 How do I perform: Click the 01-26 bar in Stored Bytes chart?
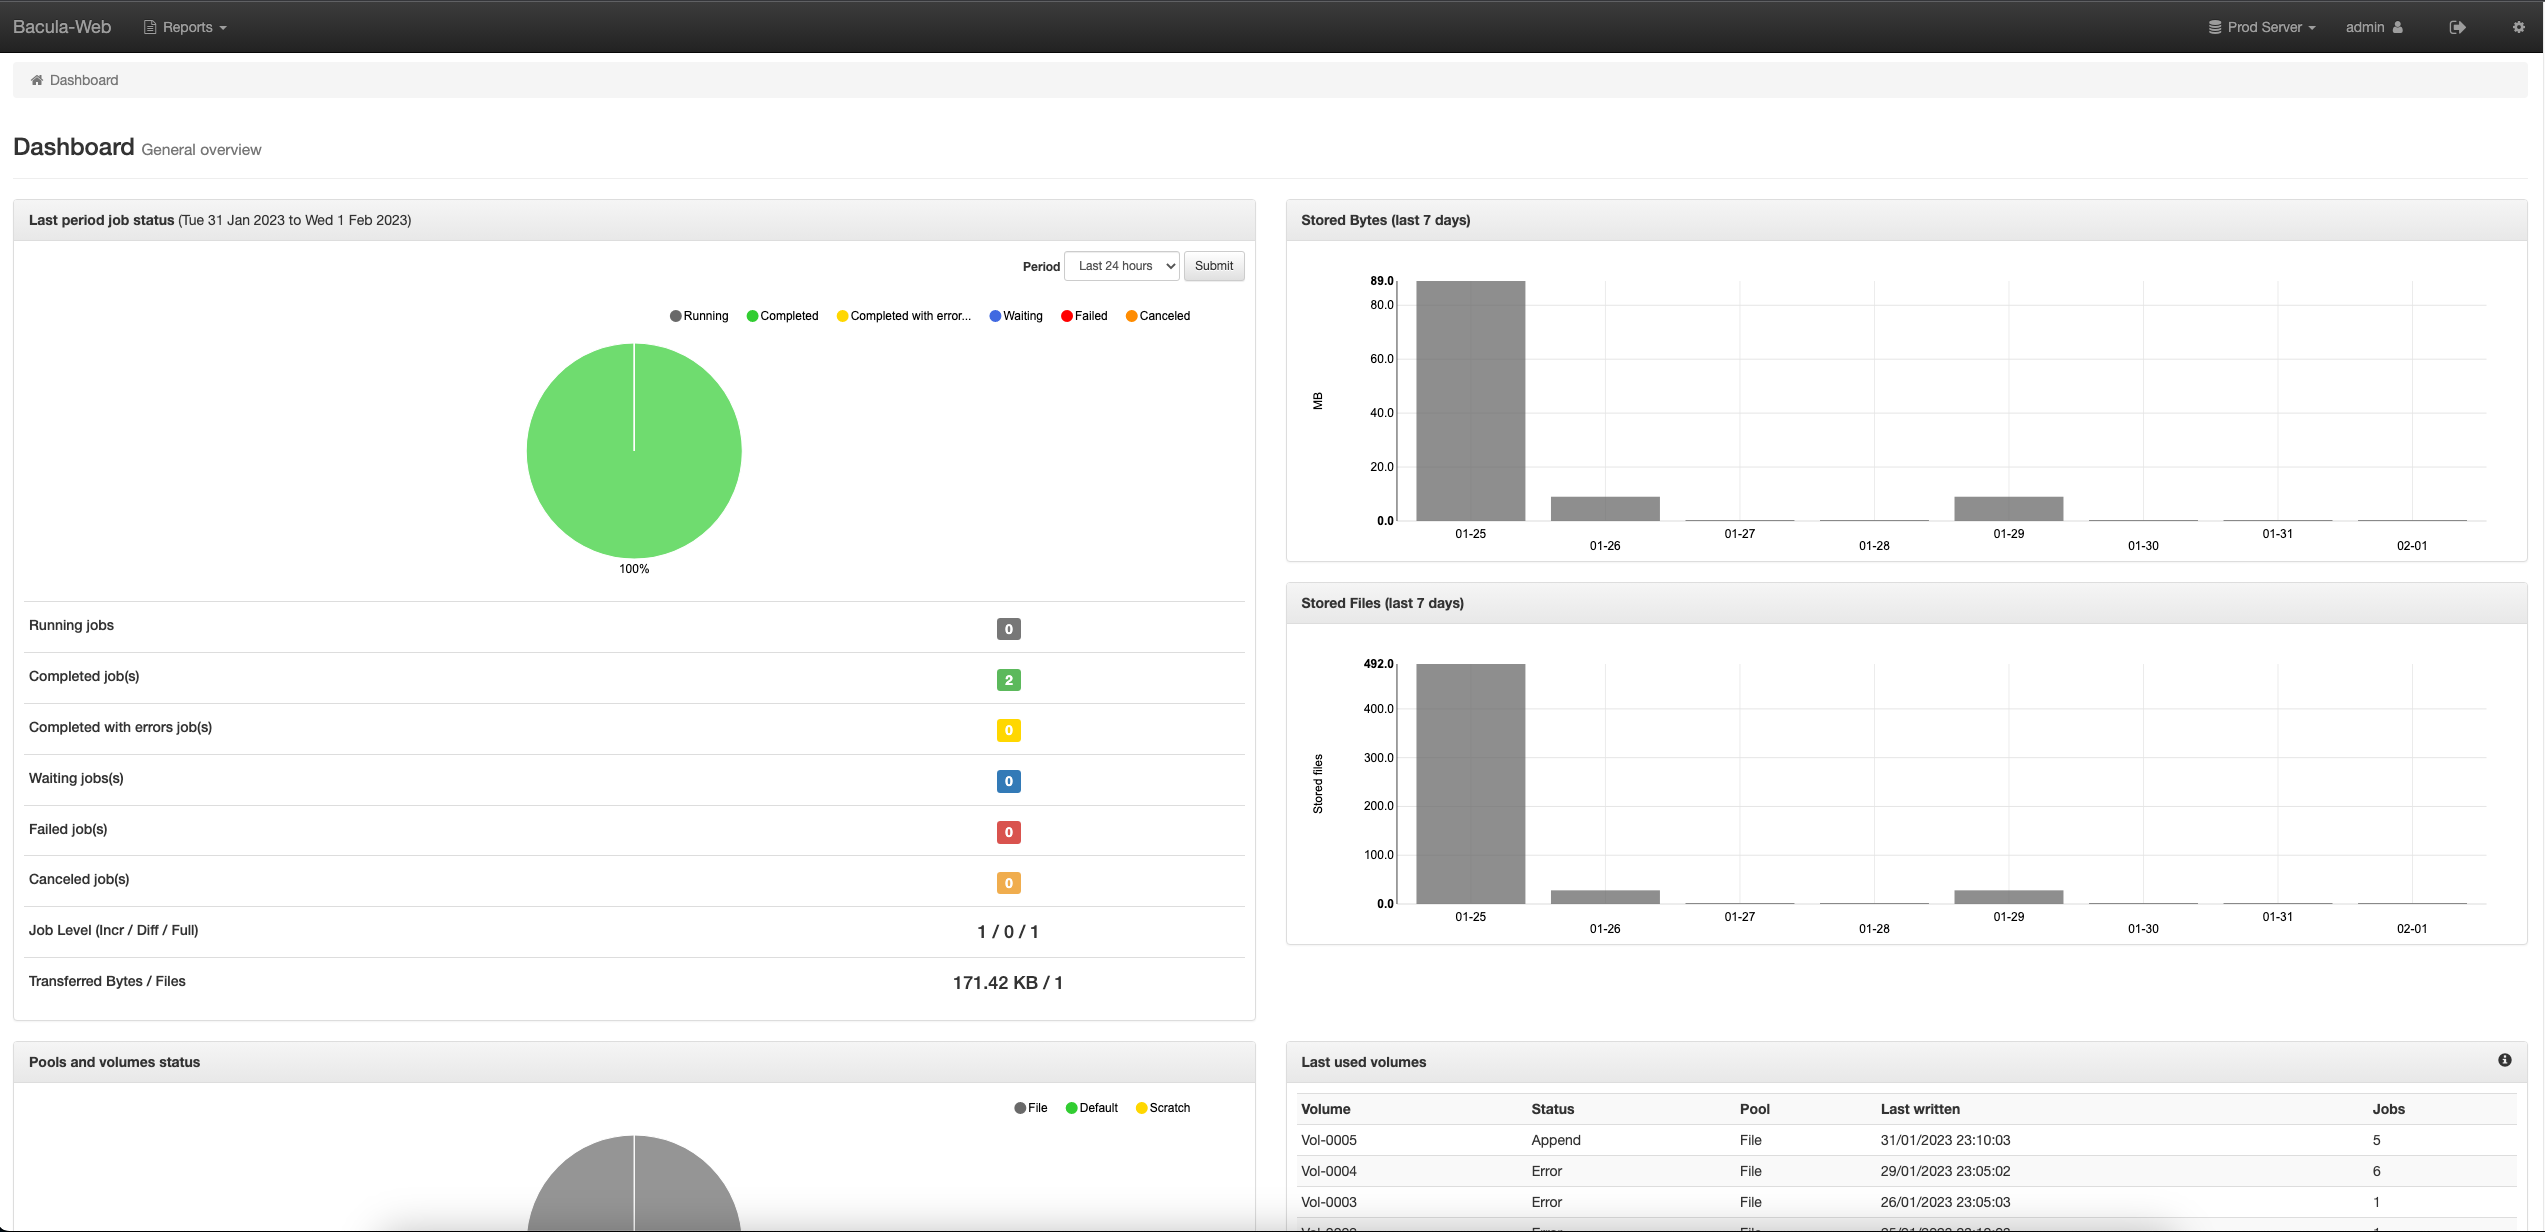pos(1605,509)
